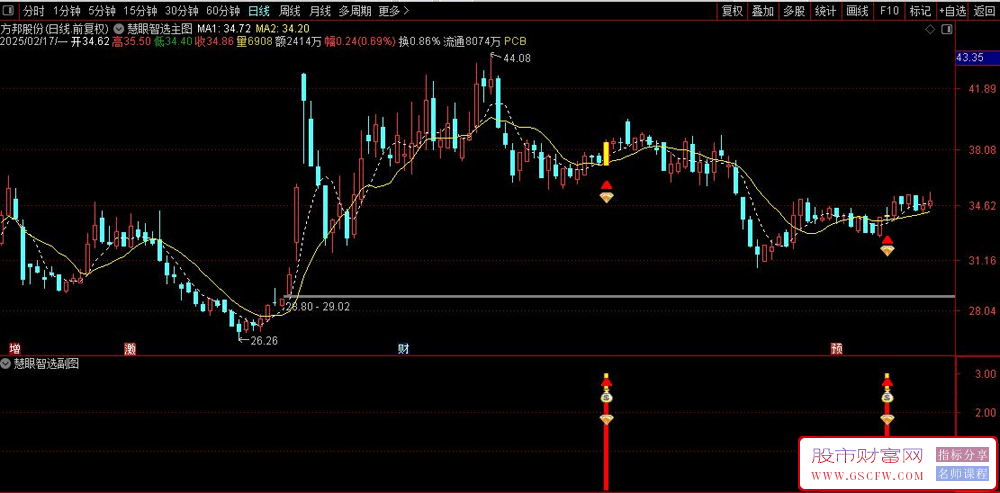Viewport: 1000px width, 493px height.
Task: Click the diamond signal below yellow candle
Action: (607, 197)
